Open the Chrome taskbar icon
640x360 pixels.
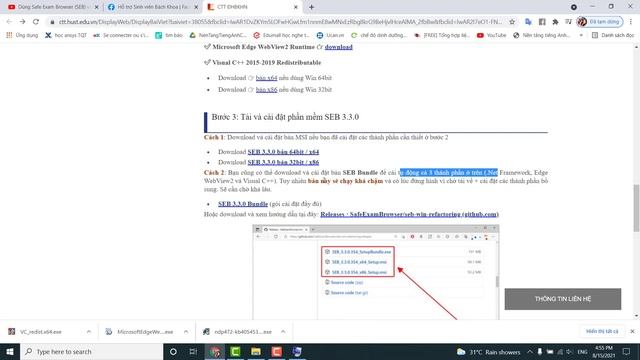pos(215,351)
